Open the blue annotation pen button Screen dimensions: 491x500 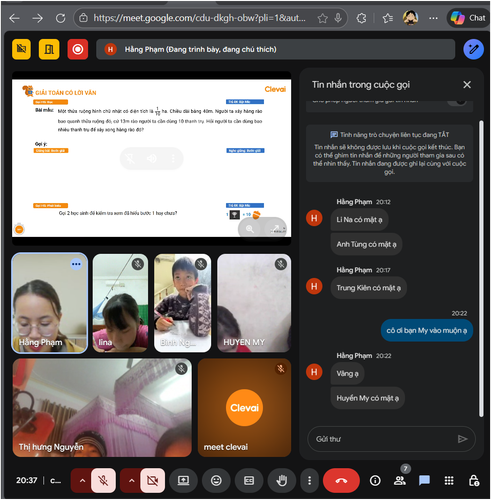(x=473, y=49)
